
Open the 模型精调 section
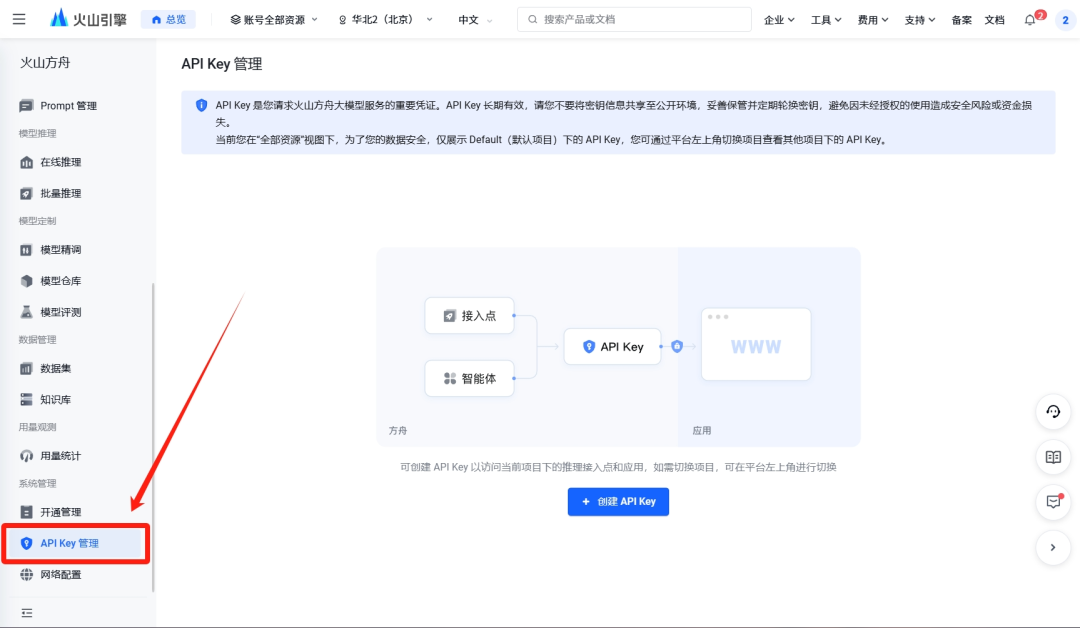61,249
